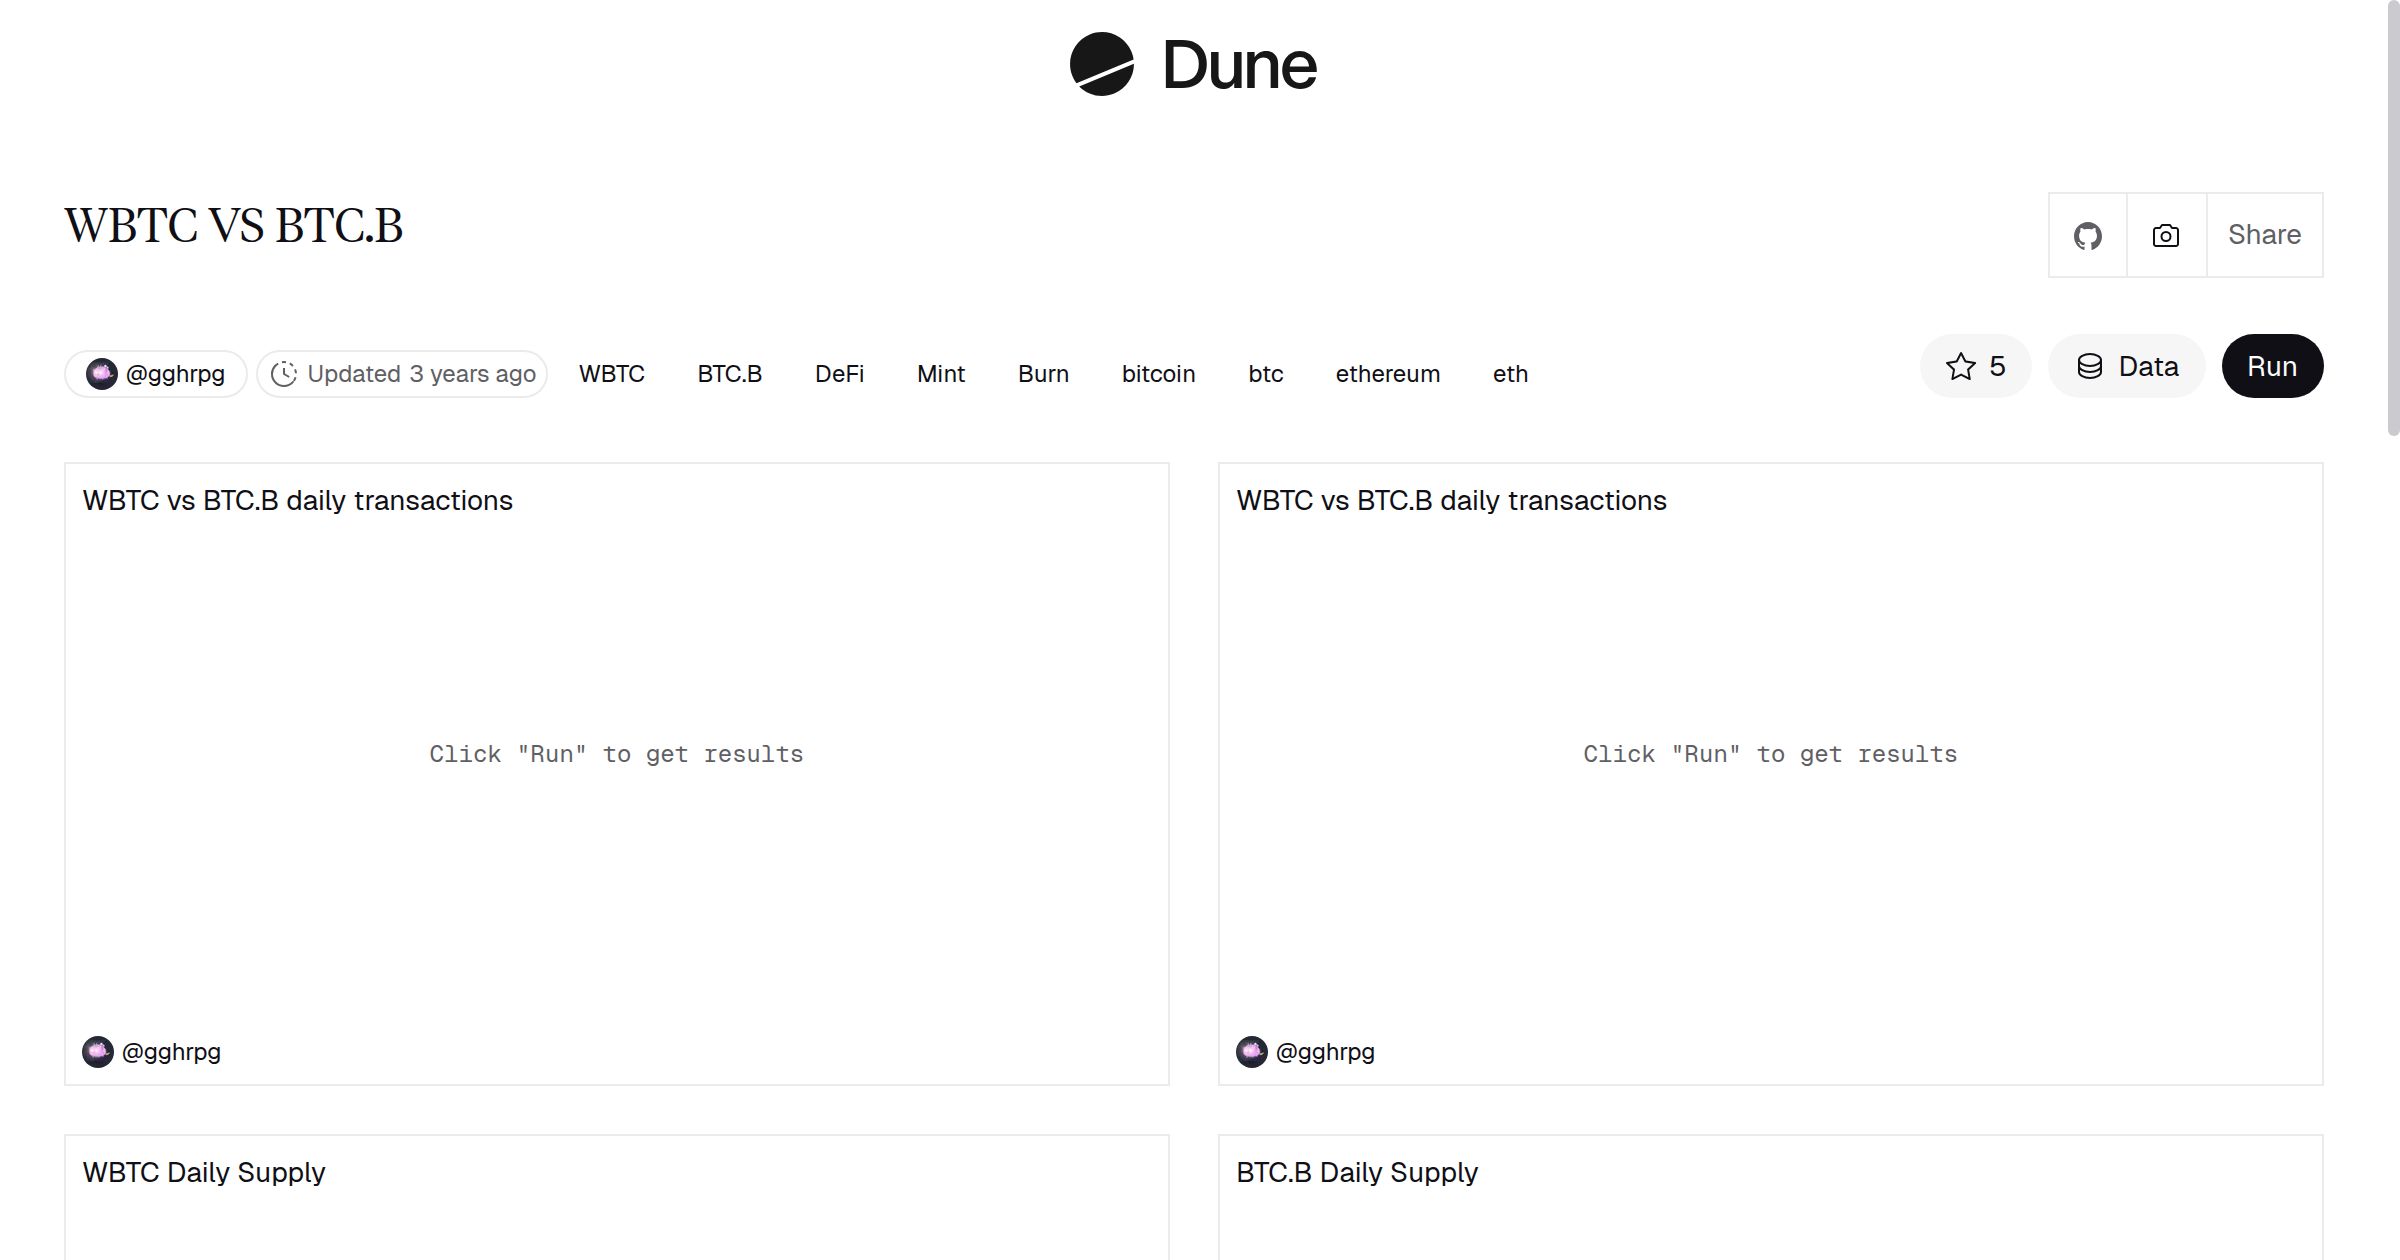Click the Share button
2400x1260 pixels.
click(x=2264, y=234)
